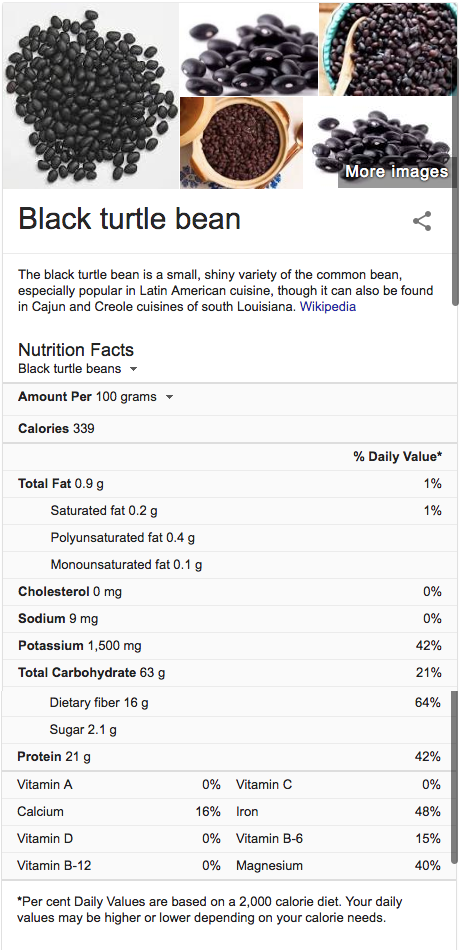Select the Protein 21 g row
The width and height of the screenshot is (461, 950).
click(x=230, y=757)
